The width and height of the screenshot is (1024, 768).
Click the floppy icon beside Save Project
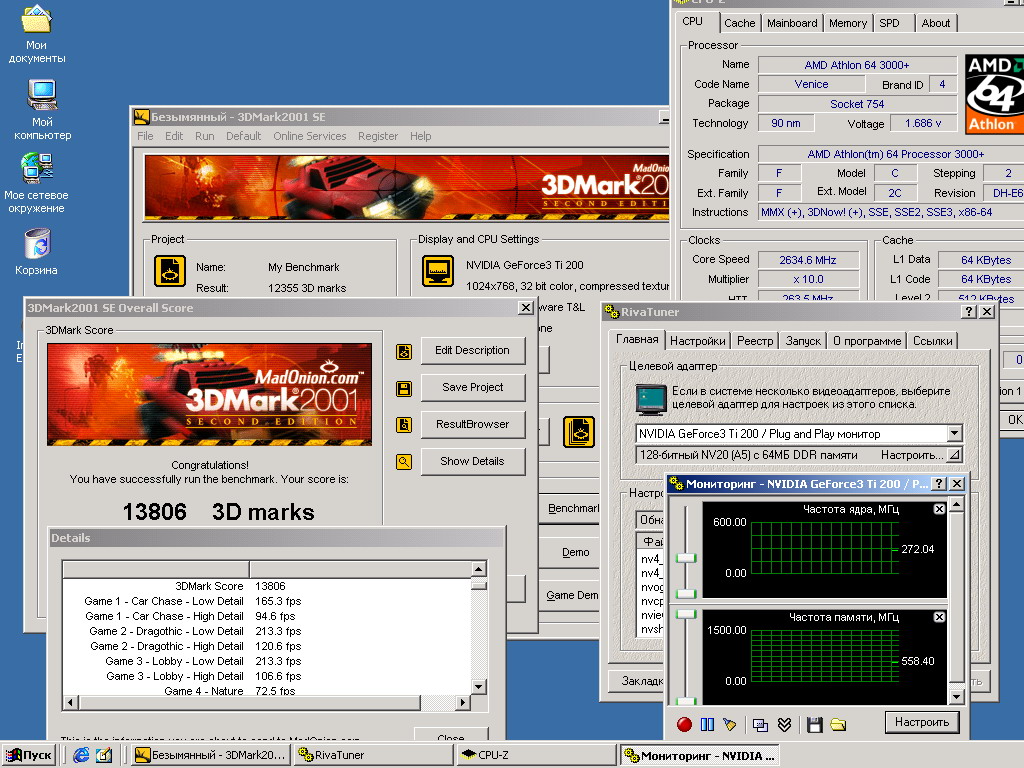(404, 389)
